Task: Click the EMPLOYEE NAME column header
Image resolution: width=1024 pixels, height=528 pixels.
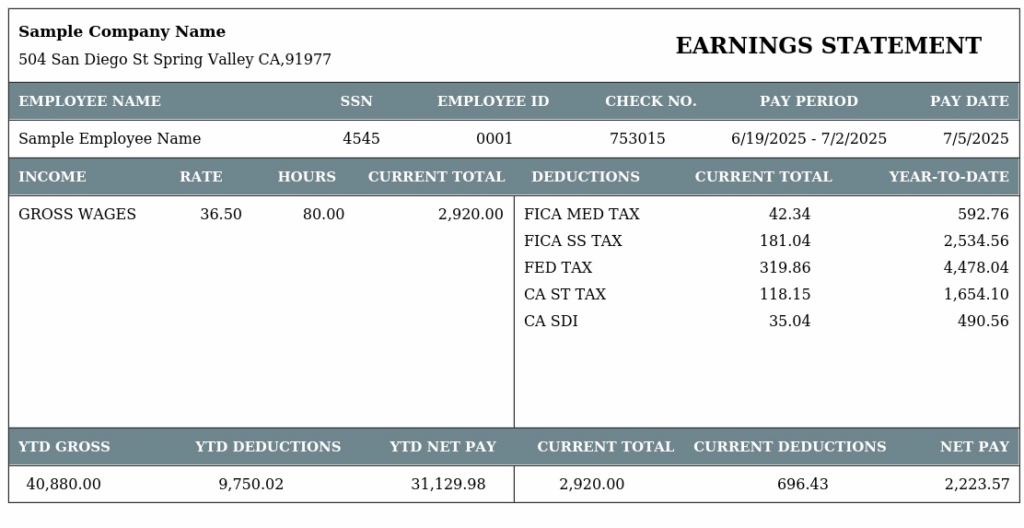Action: click(89, 101)
